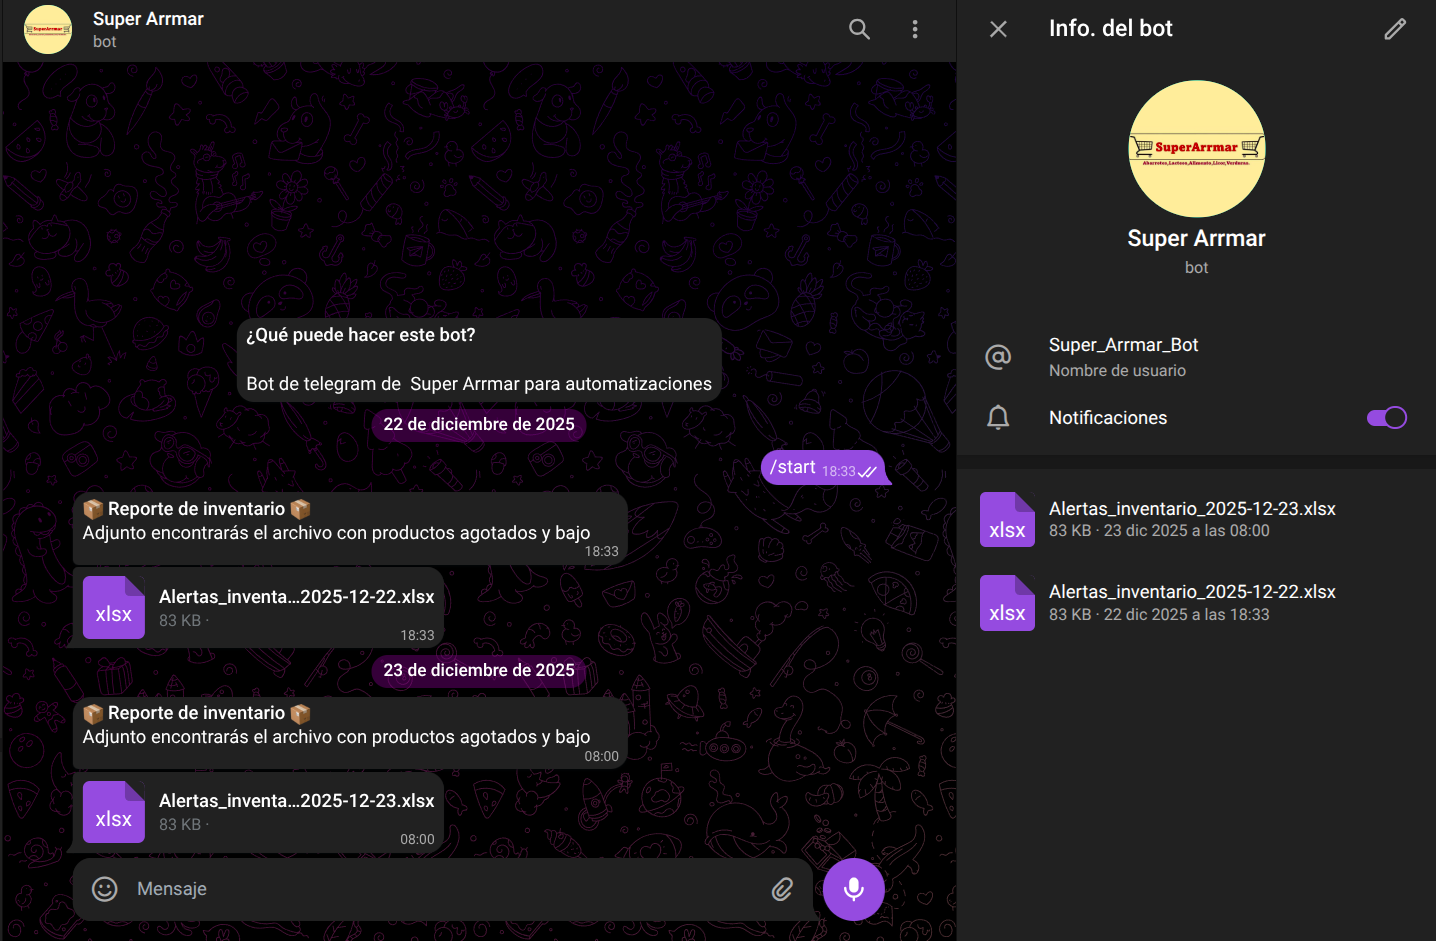The width and height of the screenshot is (1436, 941).
Task: Click the Super Arrmar avatar in chat header
Action: point(48,29)
